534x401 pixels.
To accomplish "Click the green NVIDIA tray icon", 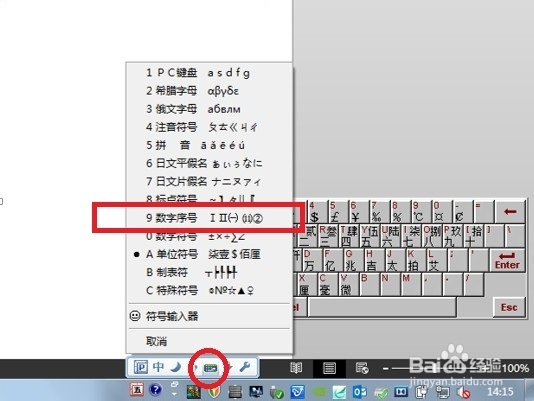I will (319, 392).
